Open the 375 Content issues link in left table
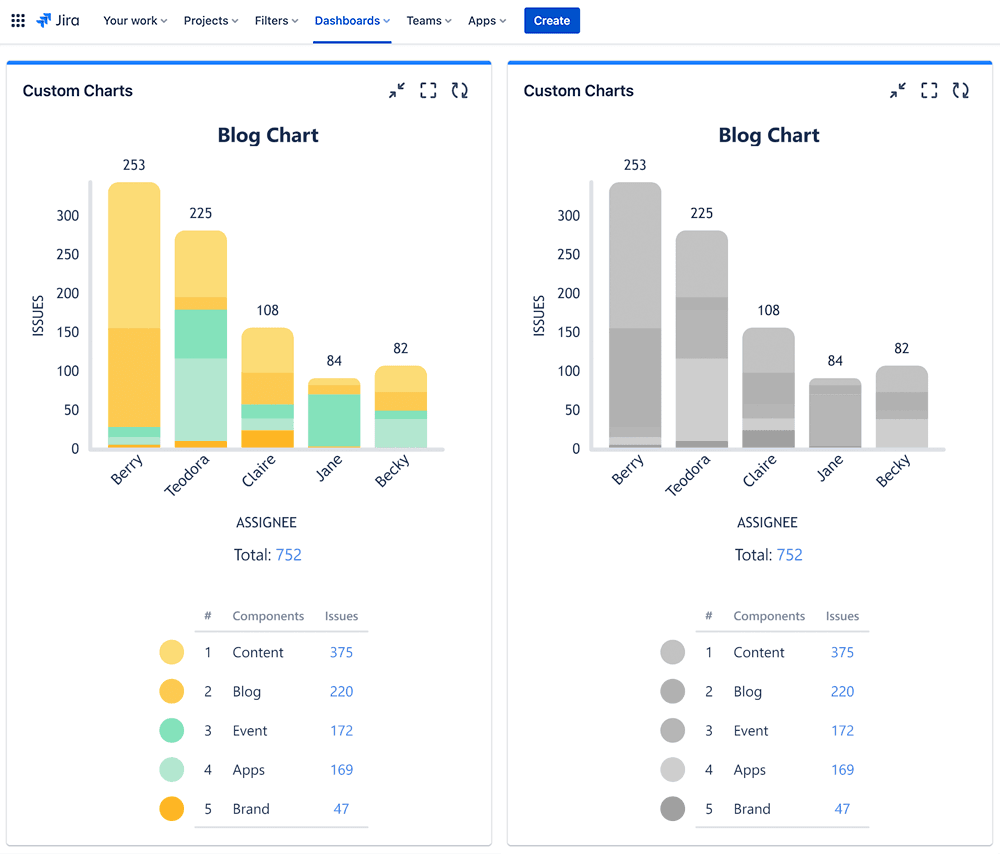The width and height of the screenshot is (1000, 854). 341,652
